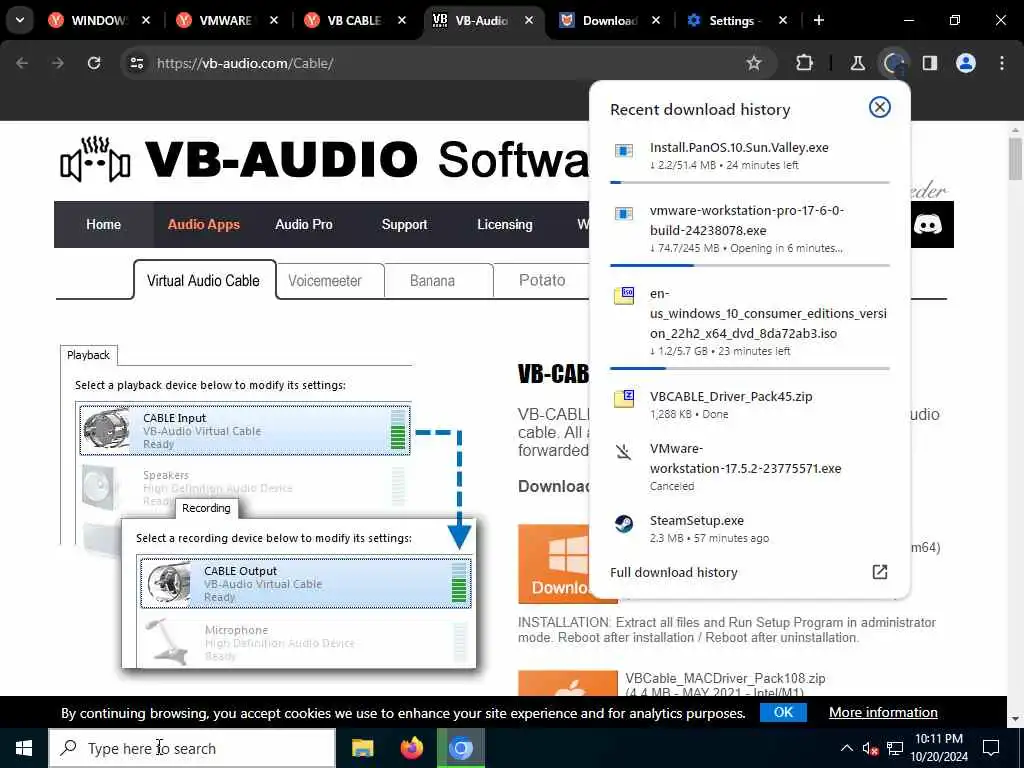Image resolution: width=1024 pixels, height=768 pixels.
Task: Open the Extensions puzzle icon
Action: tap(805, 63)
